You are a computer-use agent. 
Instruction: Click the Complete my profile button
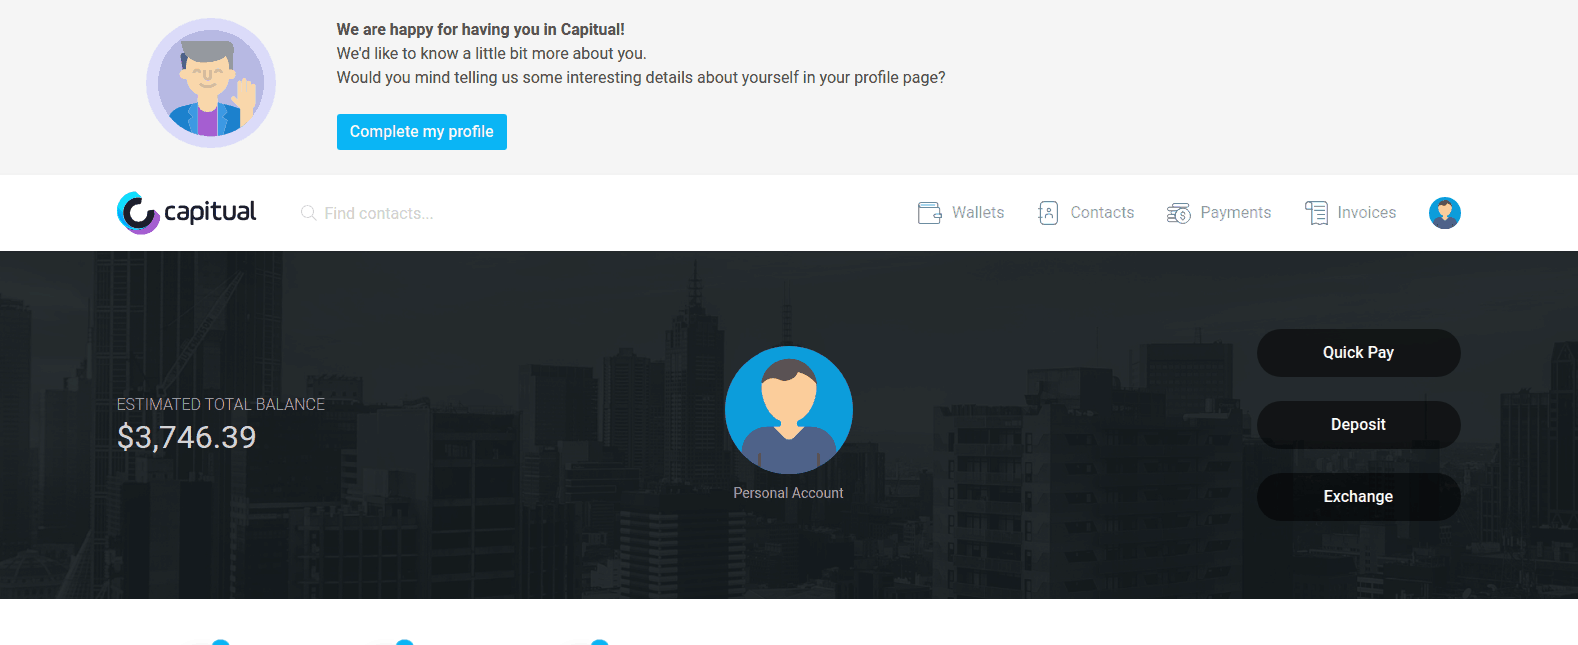(x=422, y=132)
